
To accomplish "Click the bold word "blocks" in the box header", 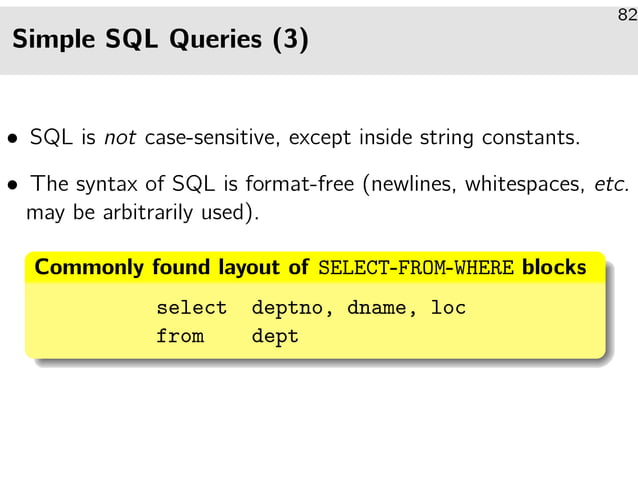I will tap(554, 268).
